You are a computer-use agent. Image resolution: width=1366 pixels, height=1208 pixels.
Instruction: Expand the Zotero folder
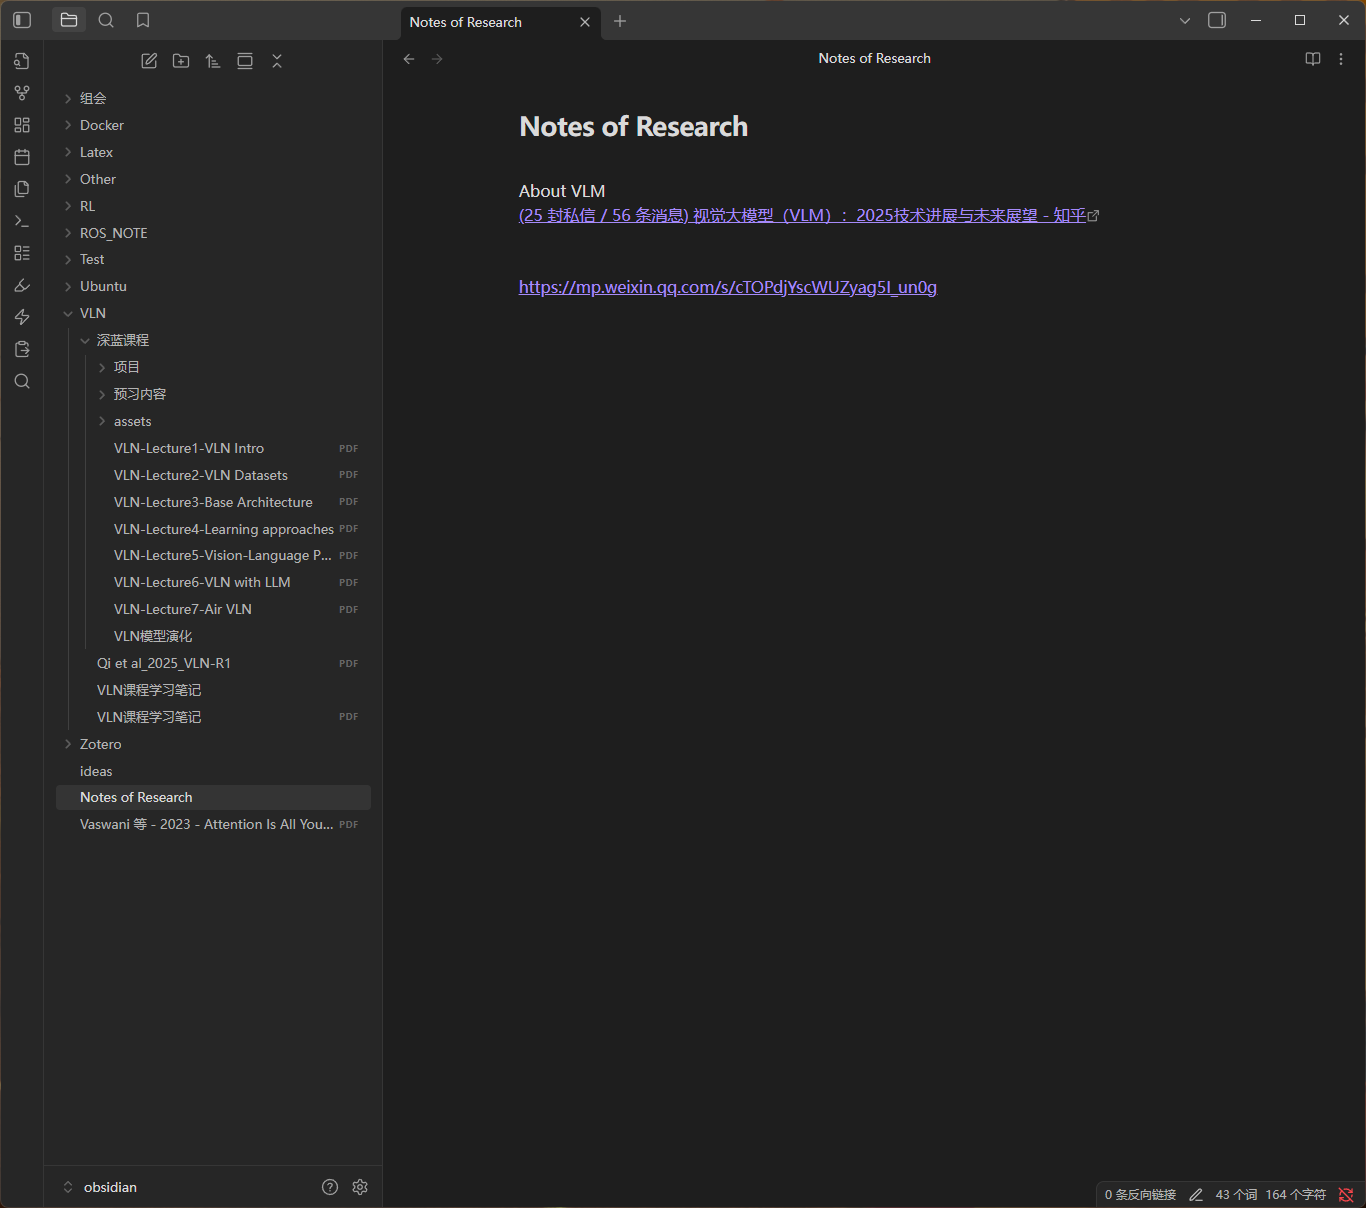click(100, 744)
